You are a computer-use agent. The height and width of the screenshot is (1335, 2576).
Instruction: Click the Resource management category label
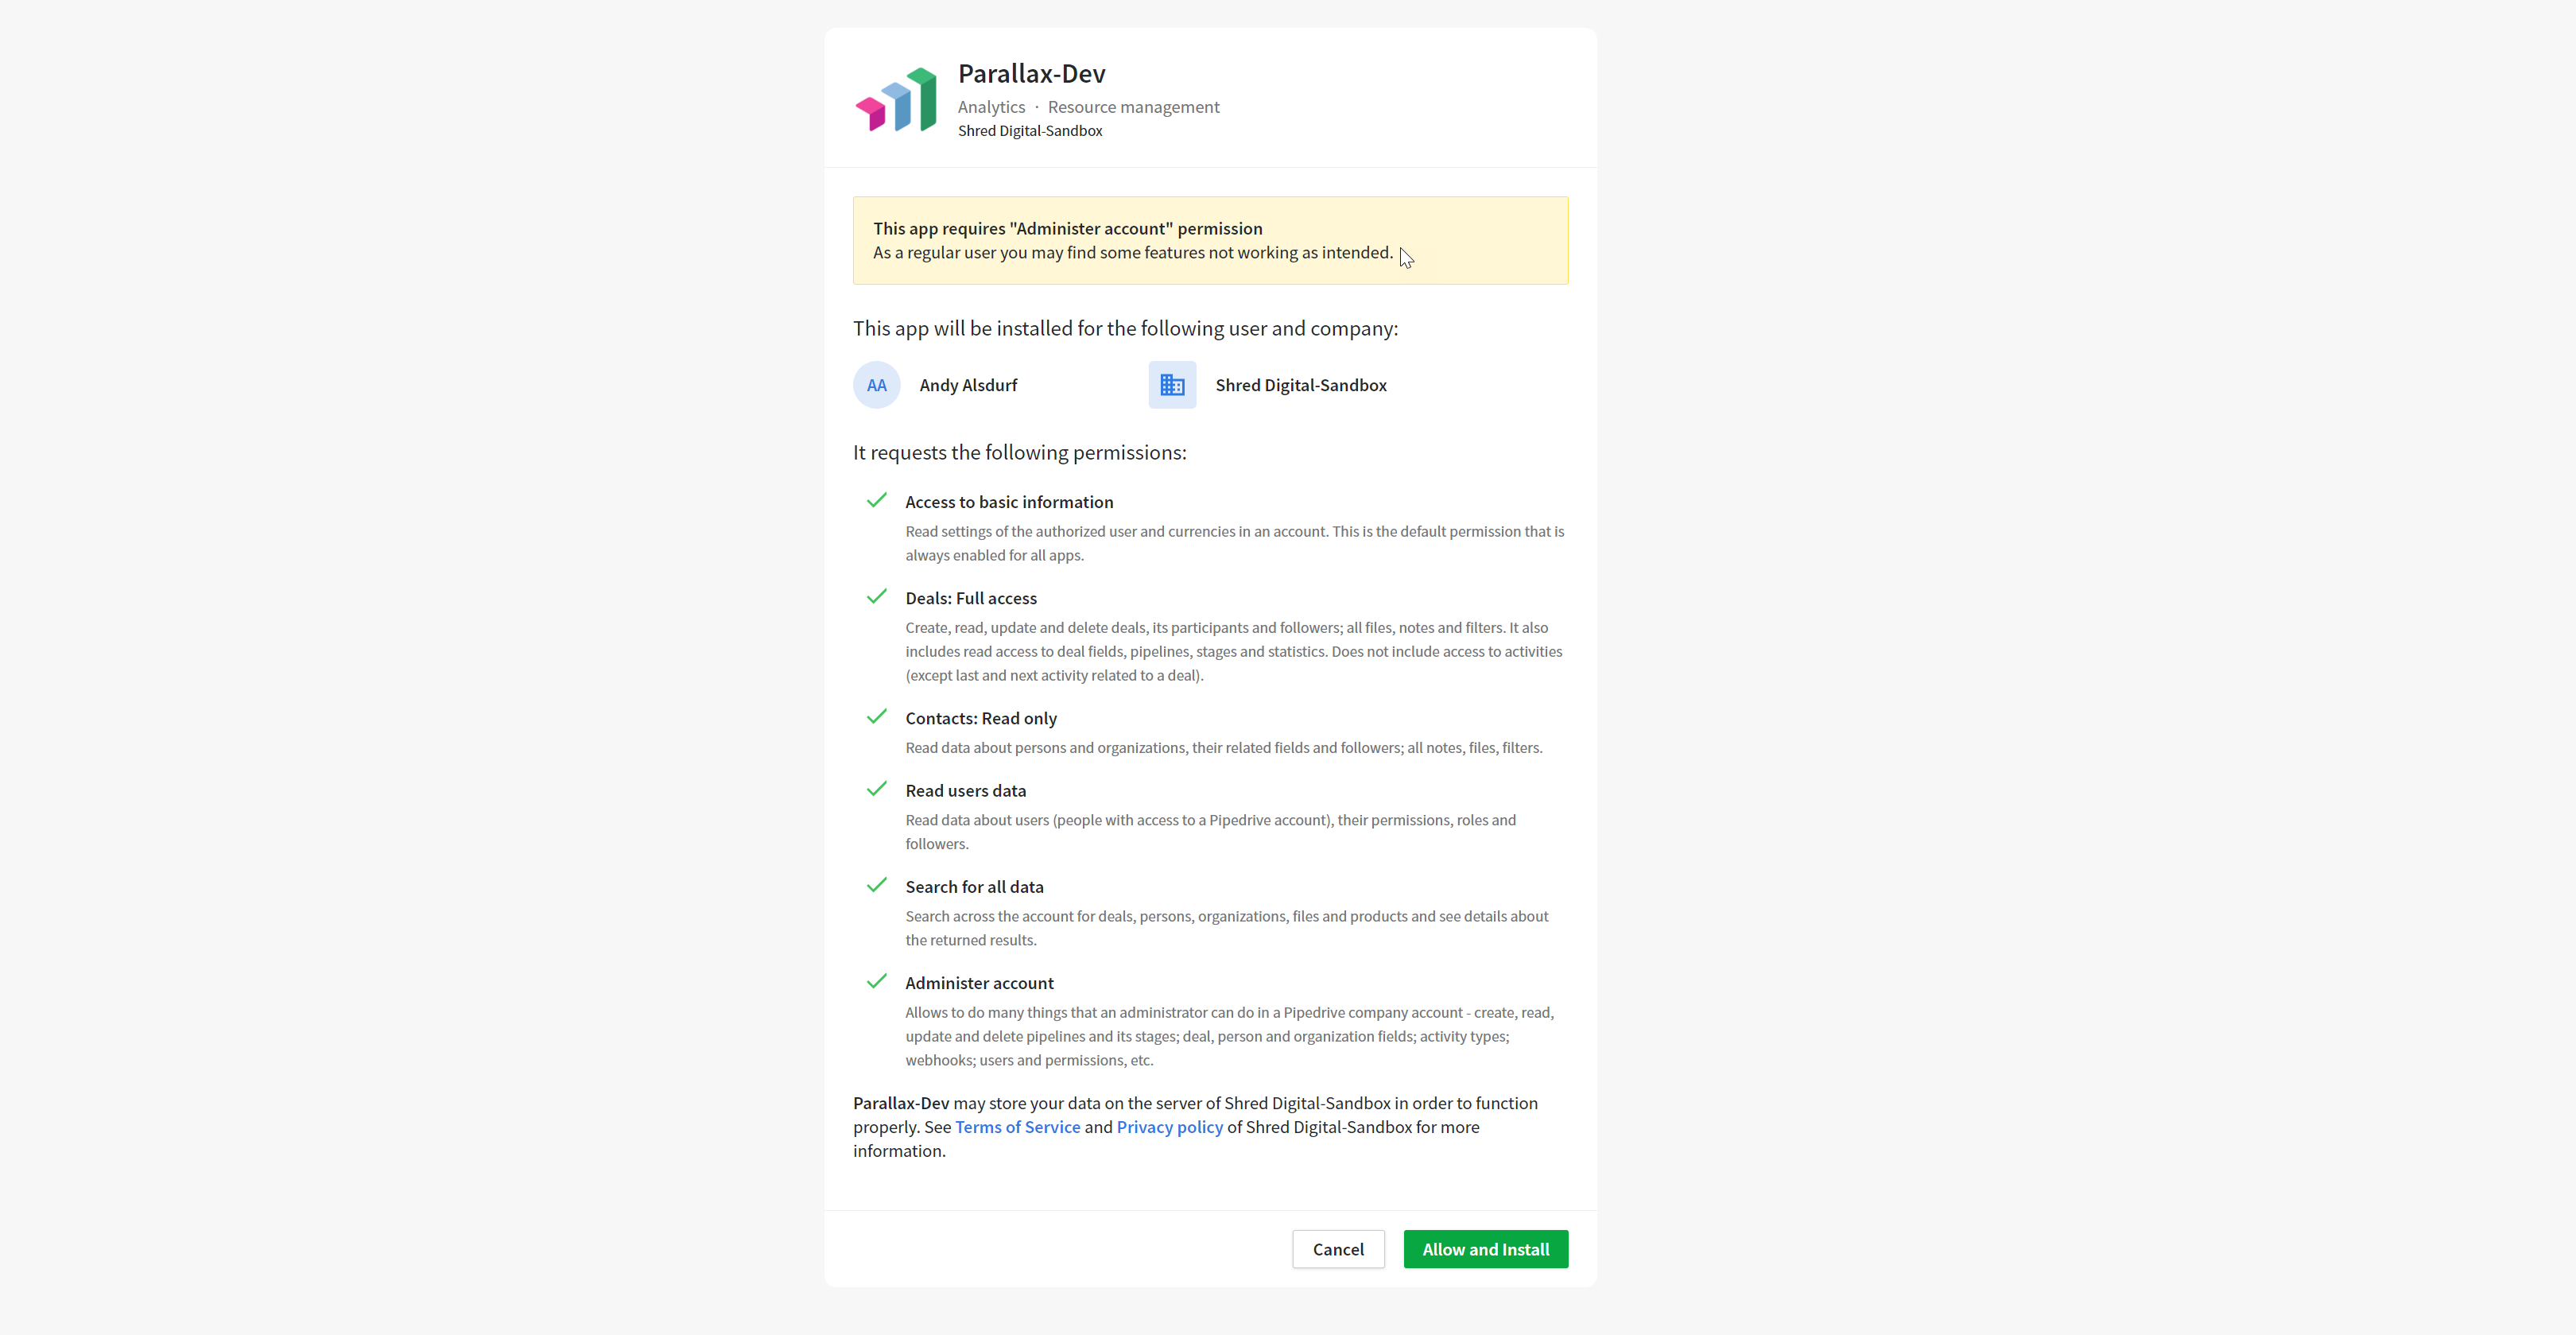click(1133, 107)
